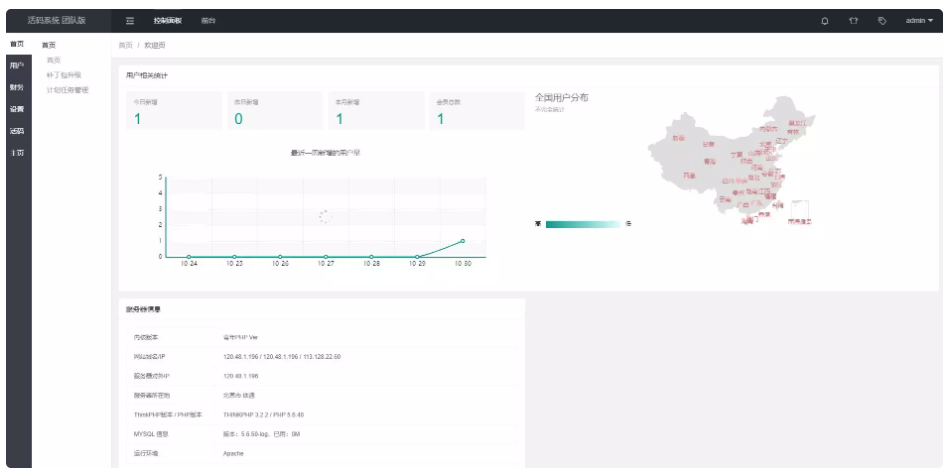Open 计划任务管理 in the submenu
This screenshot has height=475, width=949.
pyautogui.click(x=67, y=90)
